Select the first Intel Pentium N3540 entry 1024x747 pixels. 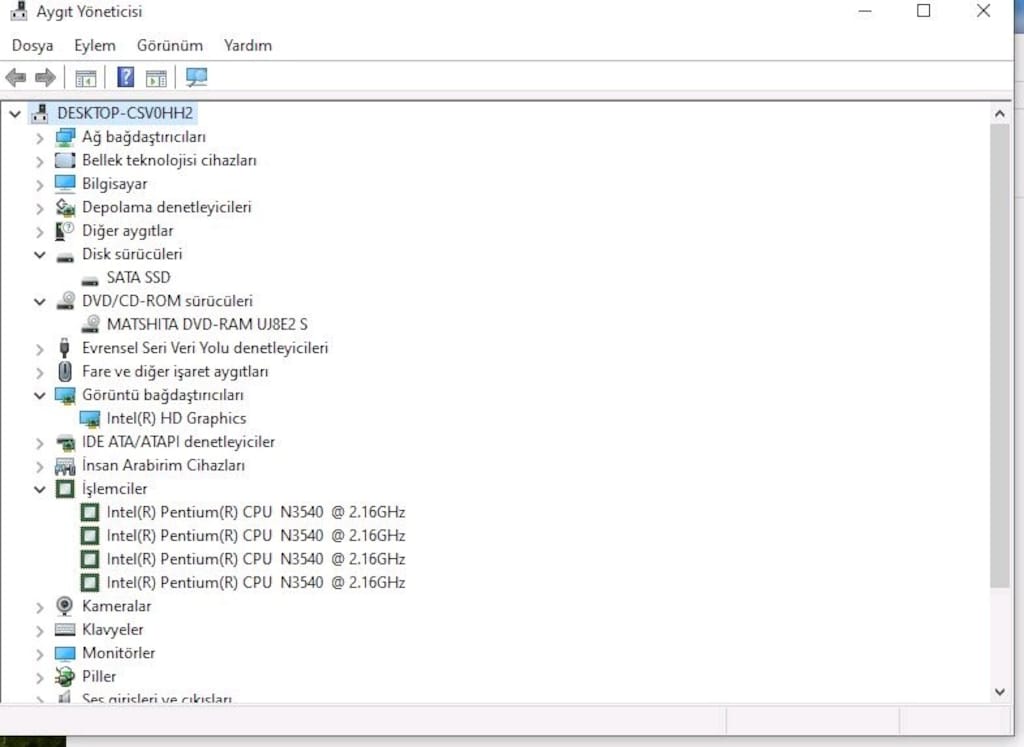(256, 512)
